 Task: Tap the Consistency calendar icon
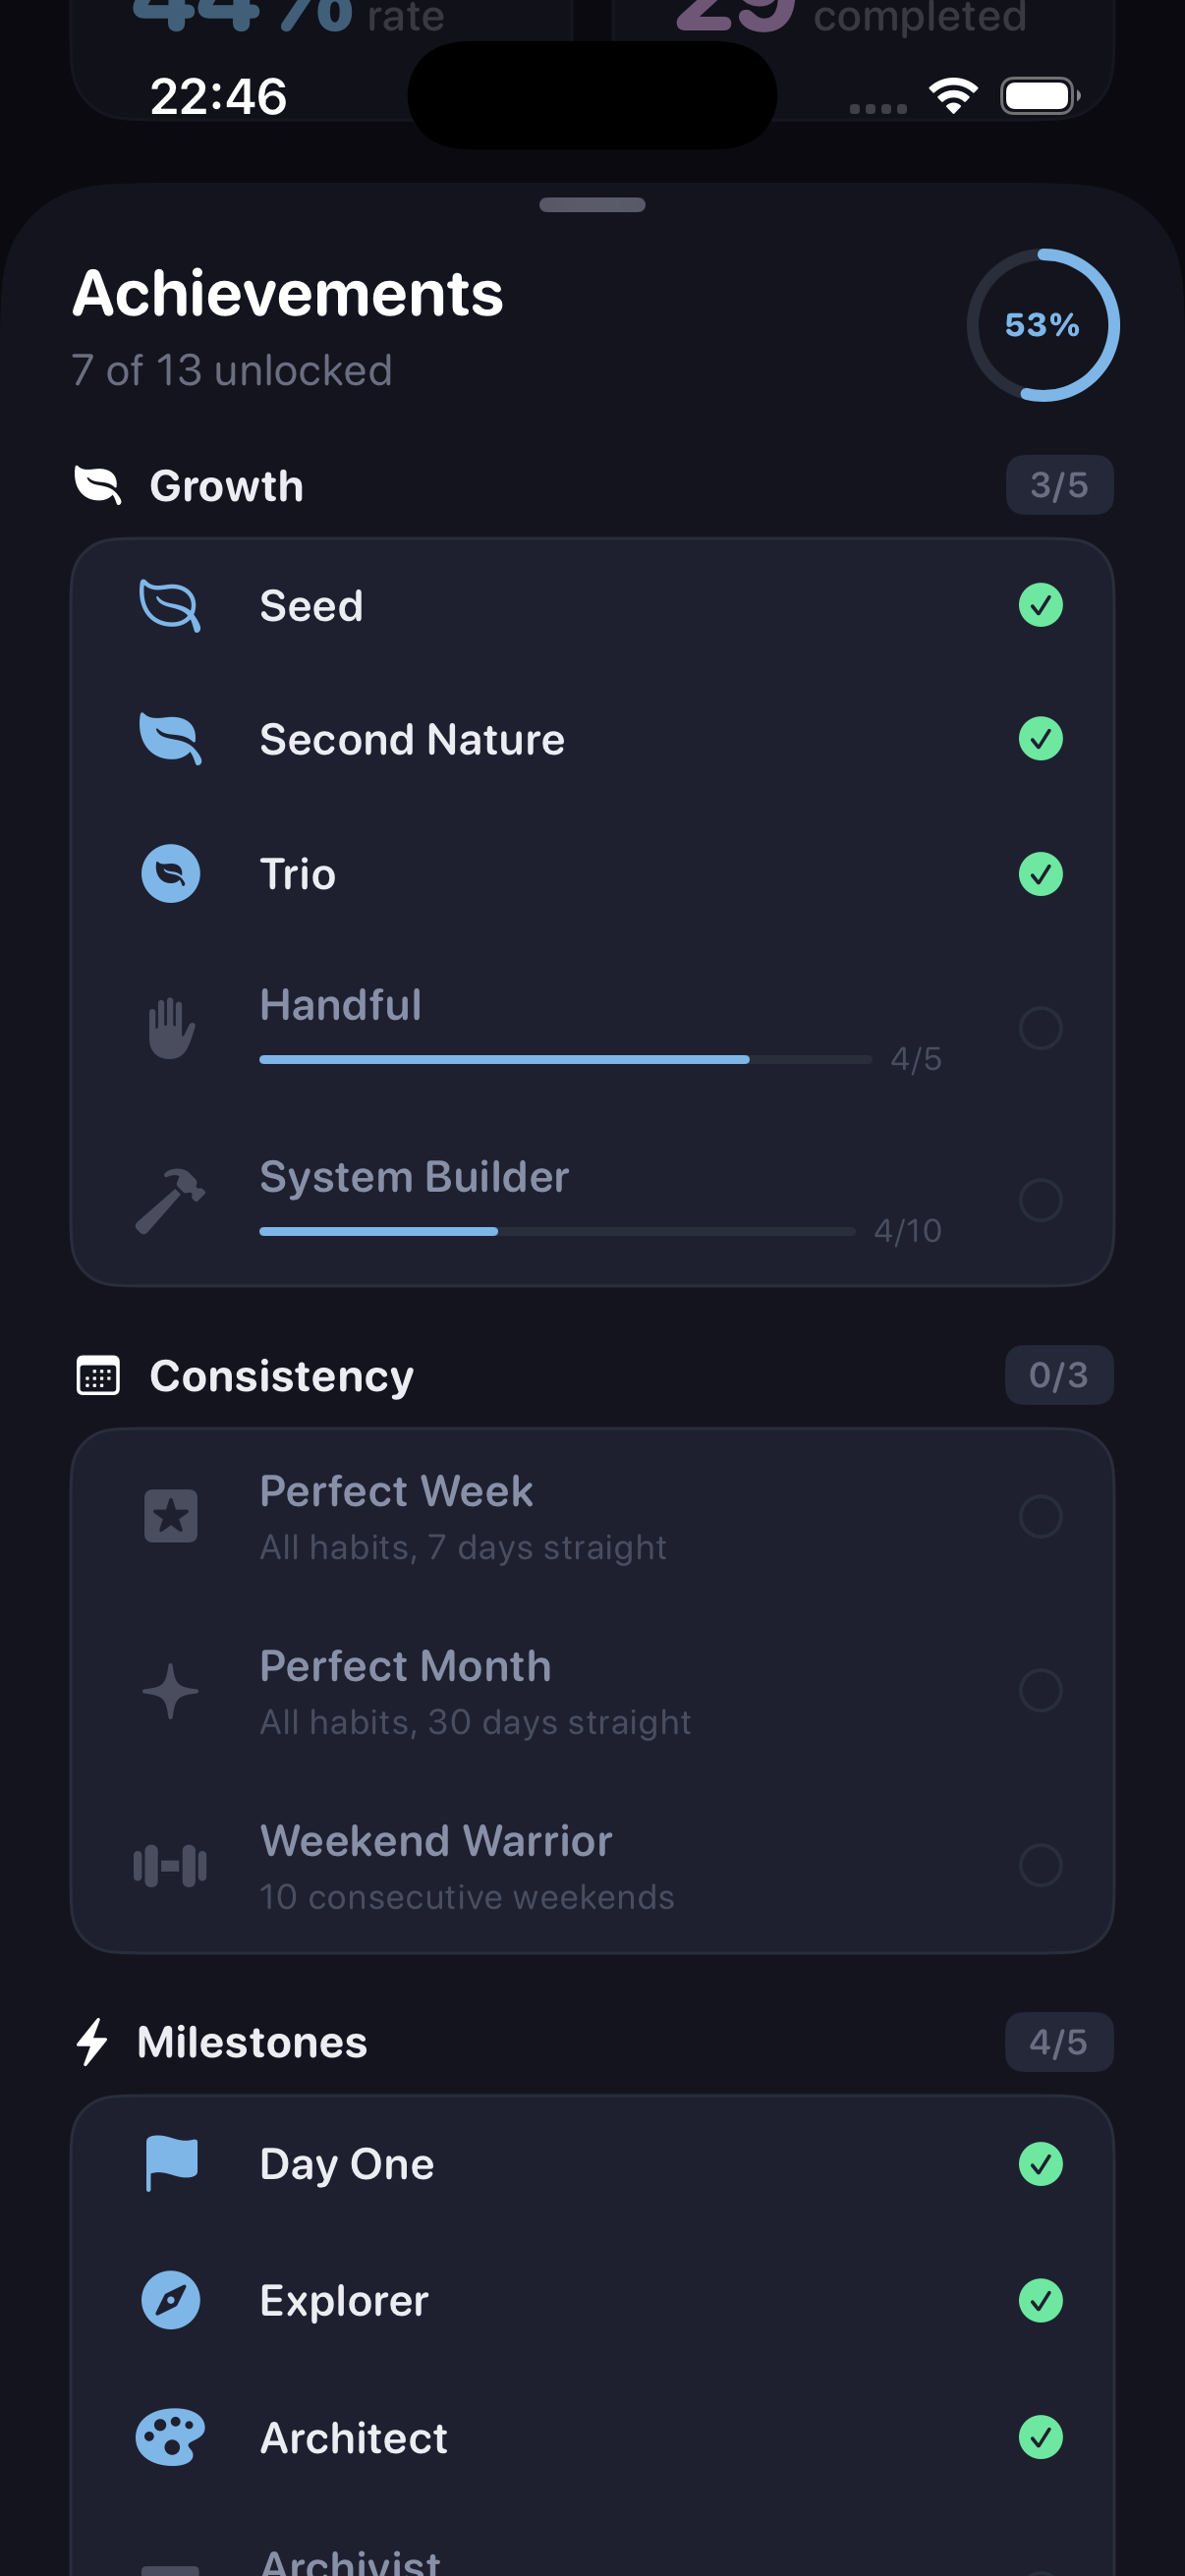click(x=96, y=1375)
